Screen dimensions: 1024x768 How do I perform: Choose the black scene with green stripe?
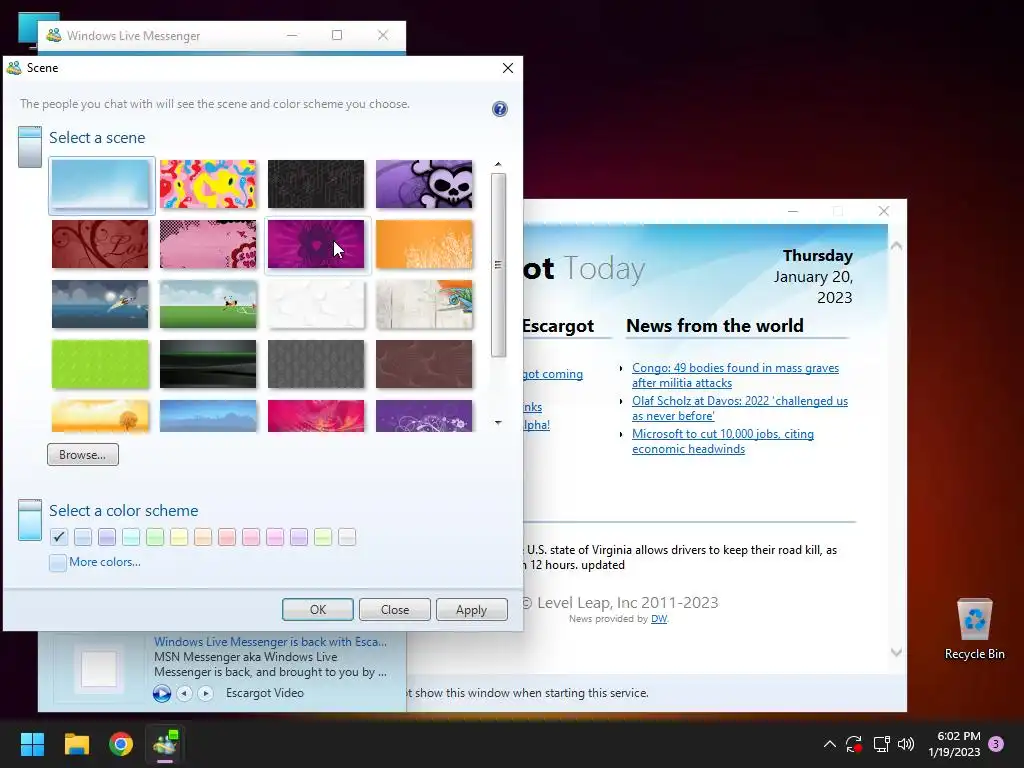[x=208, y=364]
